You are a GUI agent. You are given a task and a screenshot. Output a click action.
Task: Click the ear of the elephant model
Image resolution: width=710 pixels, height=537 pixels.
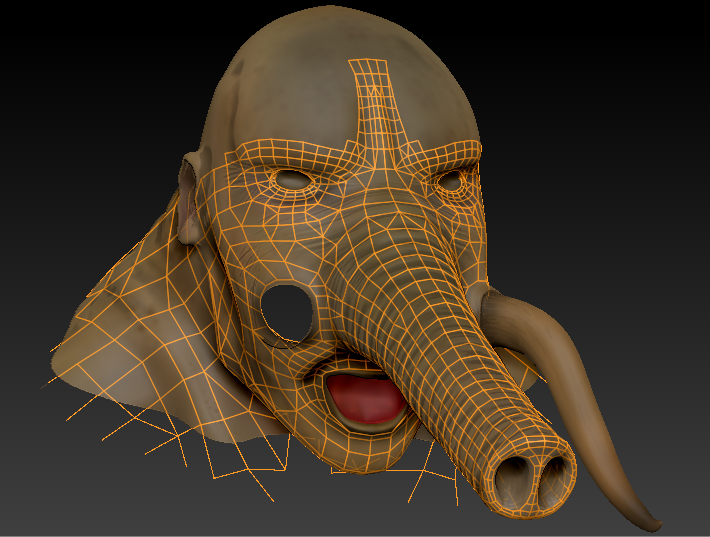189,197
